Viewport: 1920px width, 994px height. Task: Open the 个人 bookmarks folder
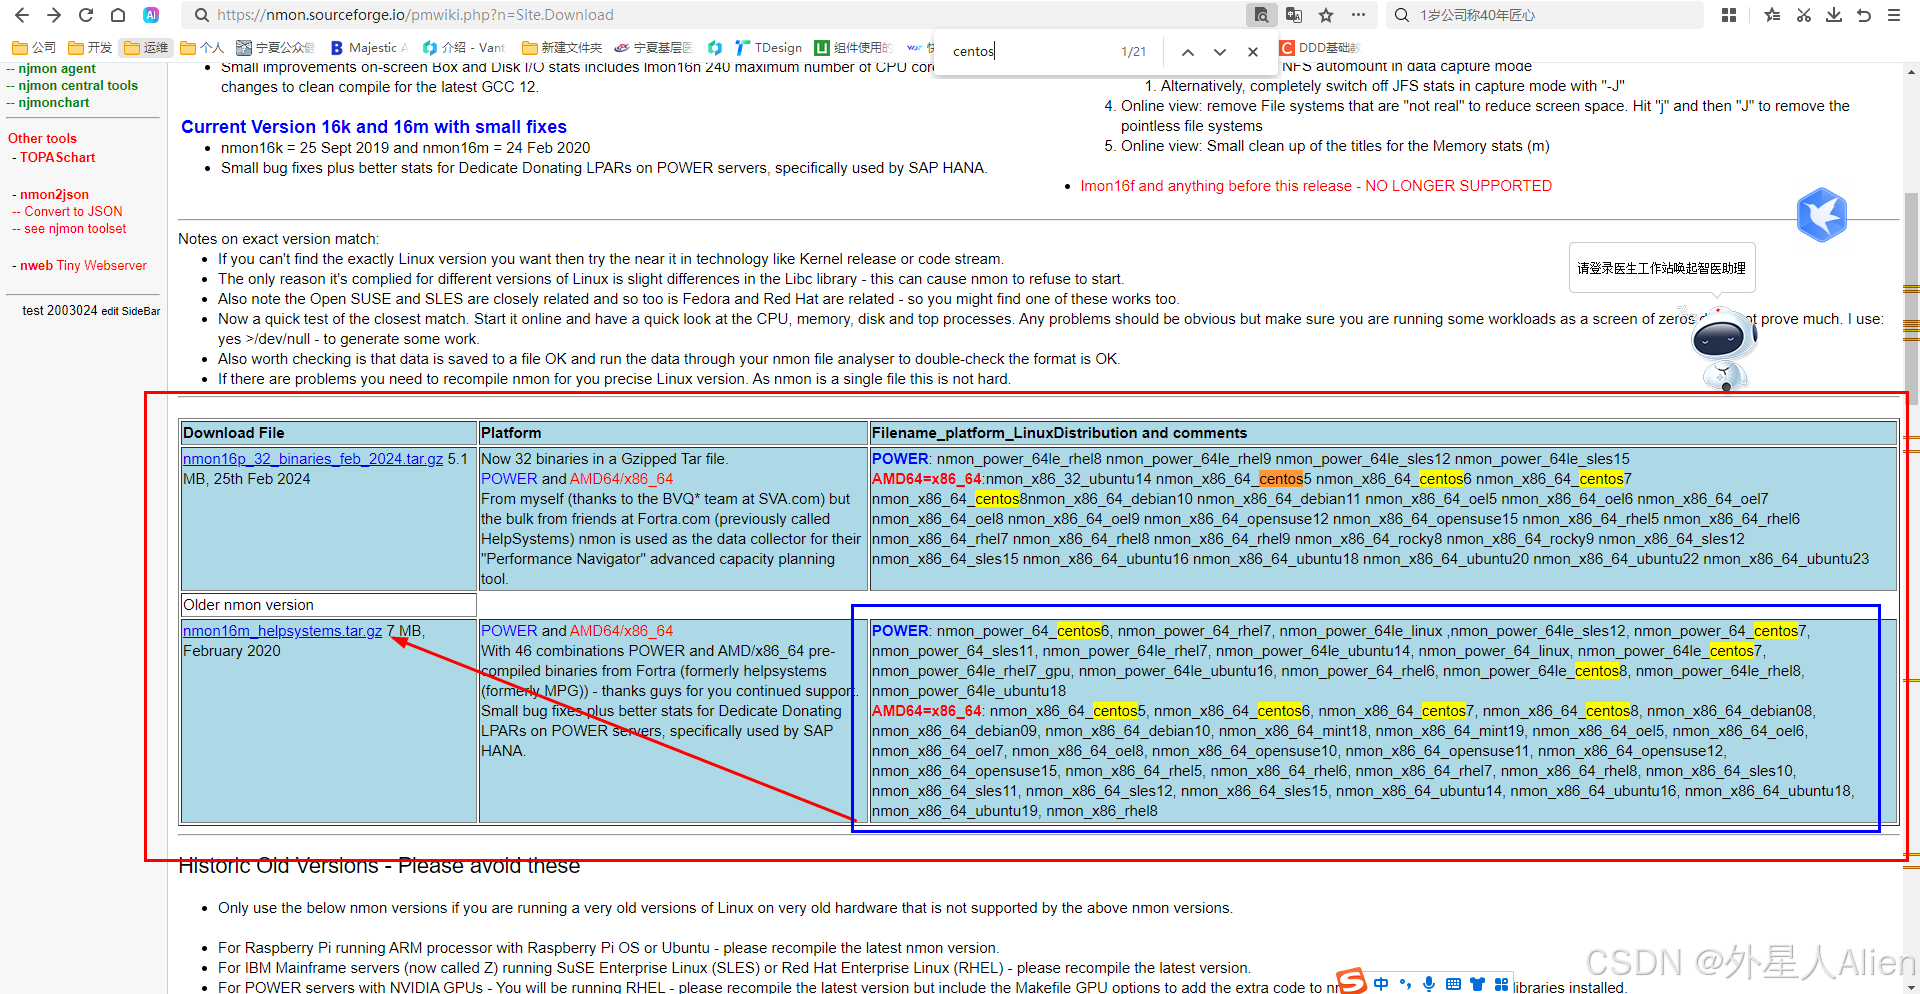pos(202,47)
